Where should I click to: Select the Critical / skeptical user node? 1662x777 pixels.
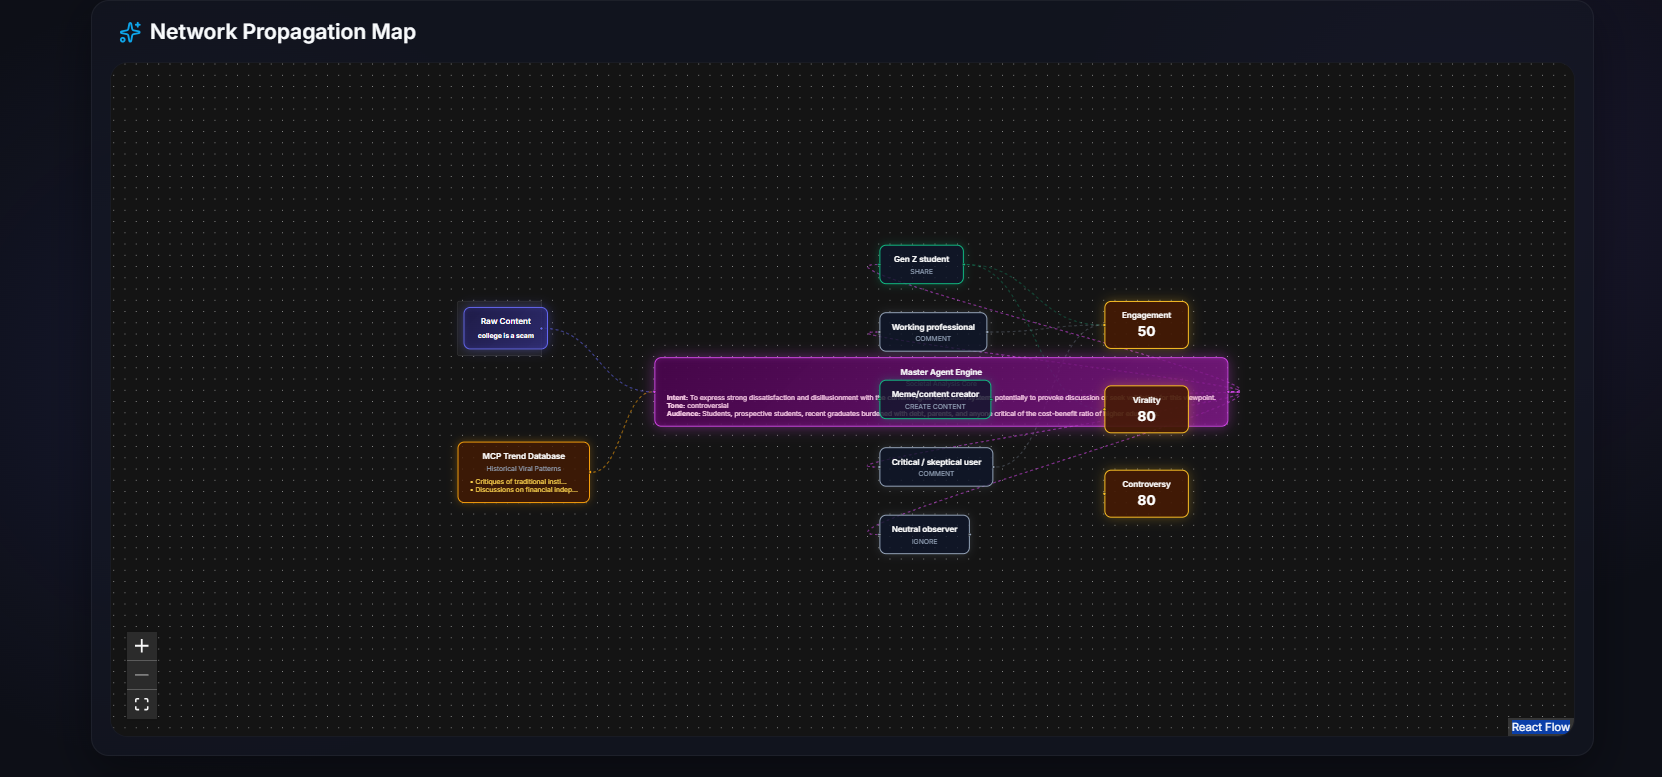click(x=936, y=467)
